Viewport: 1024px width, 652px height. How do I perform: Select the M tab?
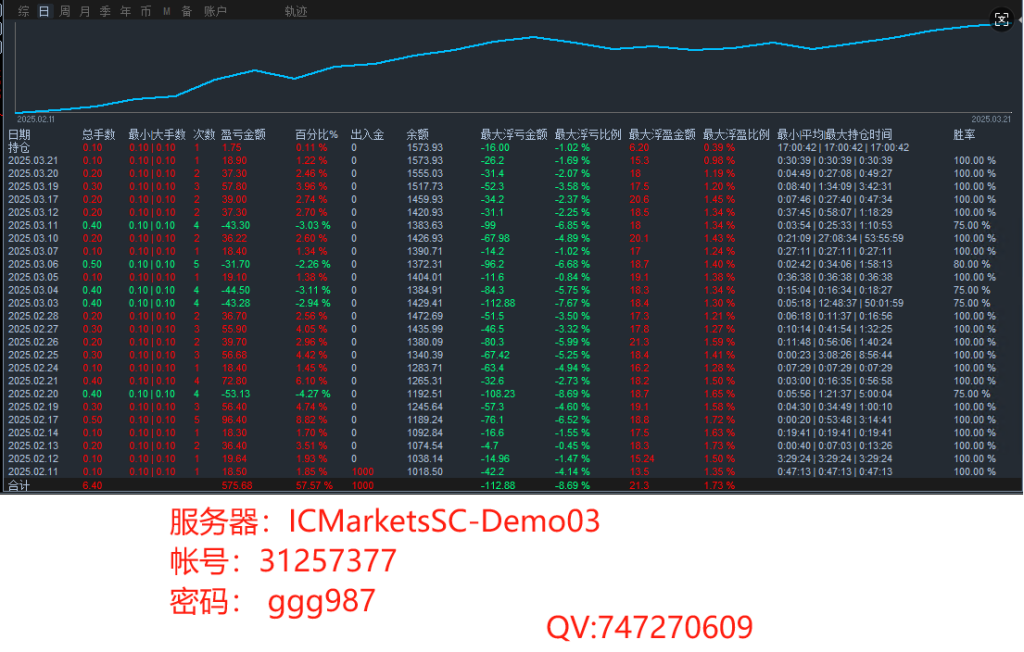point(167,11)
